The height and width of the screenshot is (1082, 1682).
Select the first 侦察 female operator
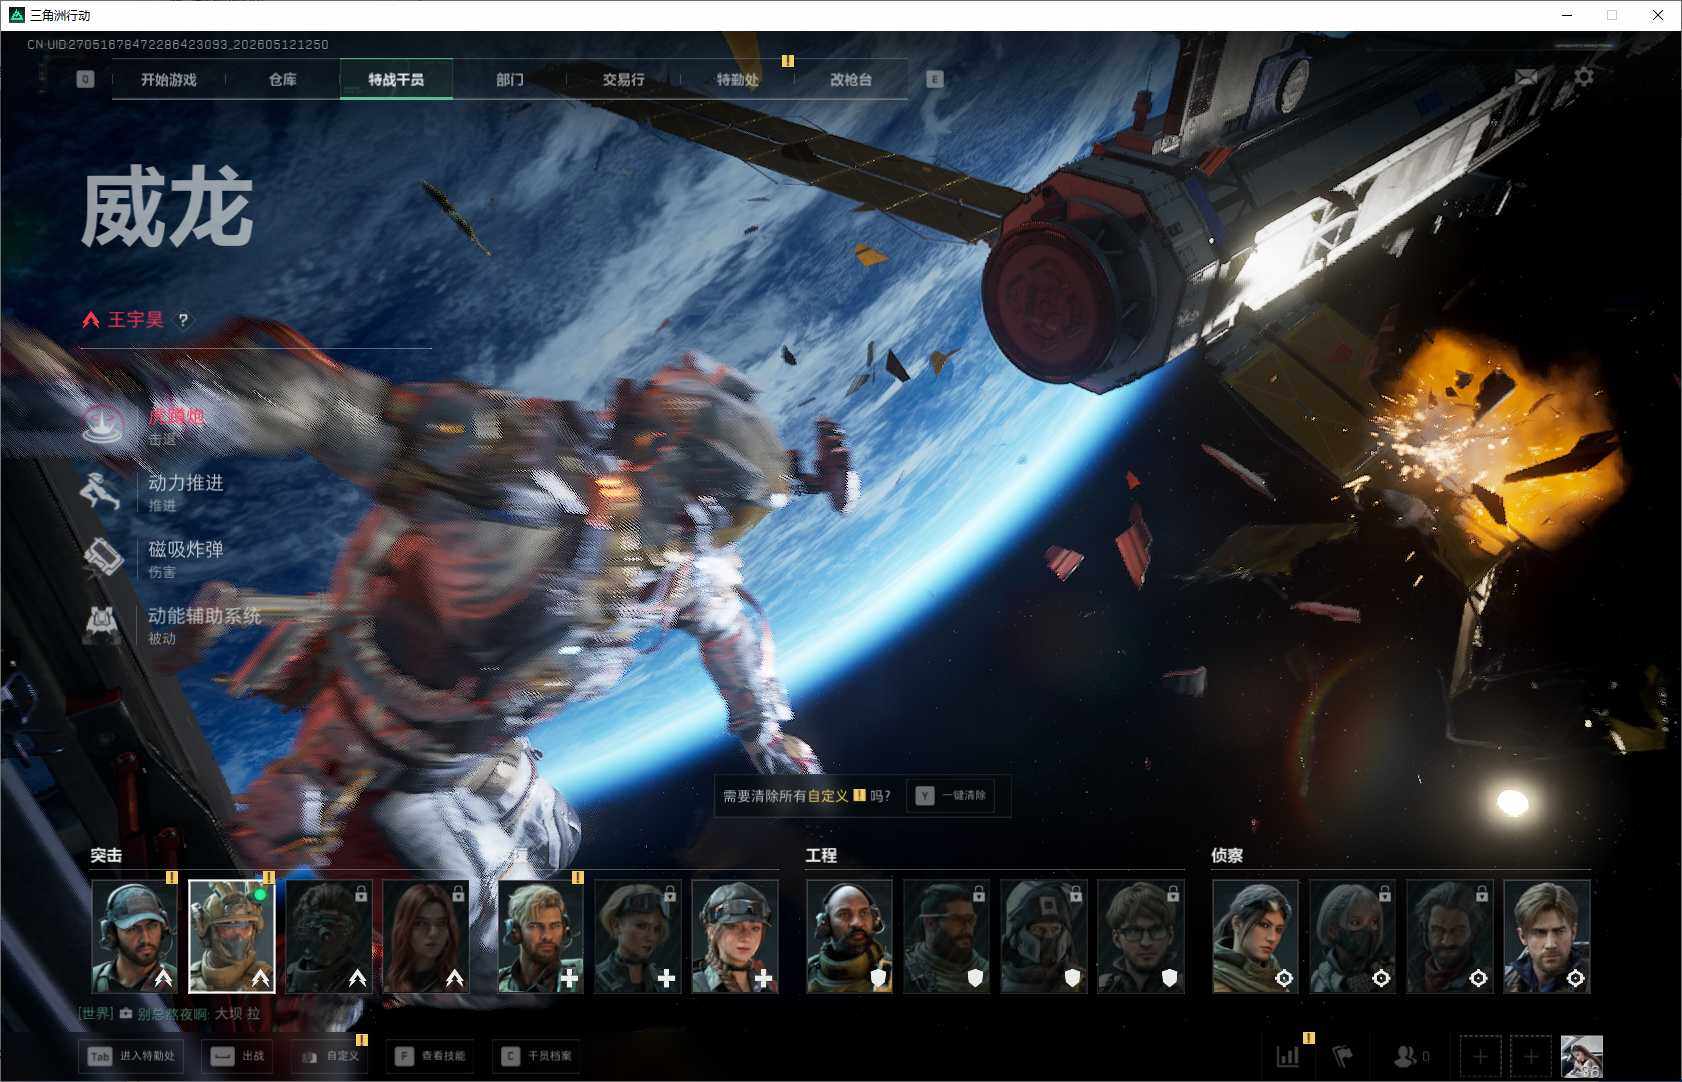1255,936
